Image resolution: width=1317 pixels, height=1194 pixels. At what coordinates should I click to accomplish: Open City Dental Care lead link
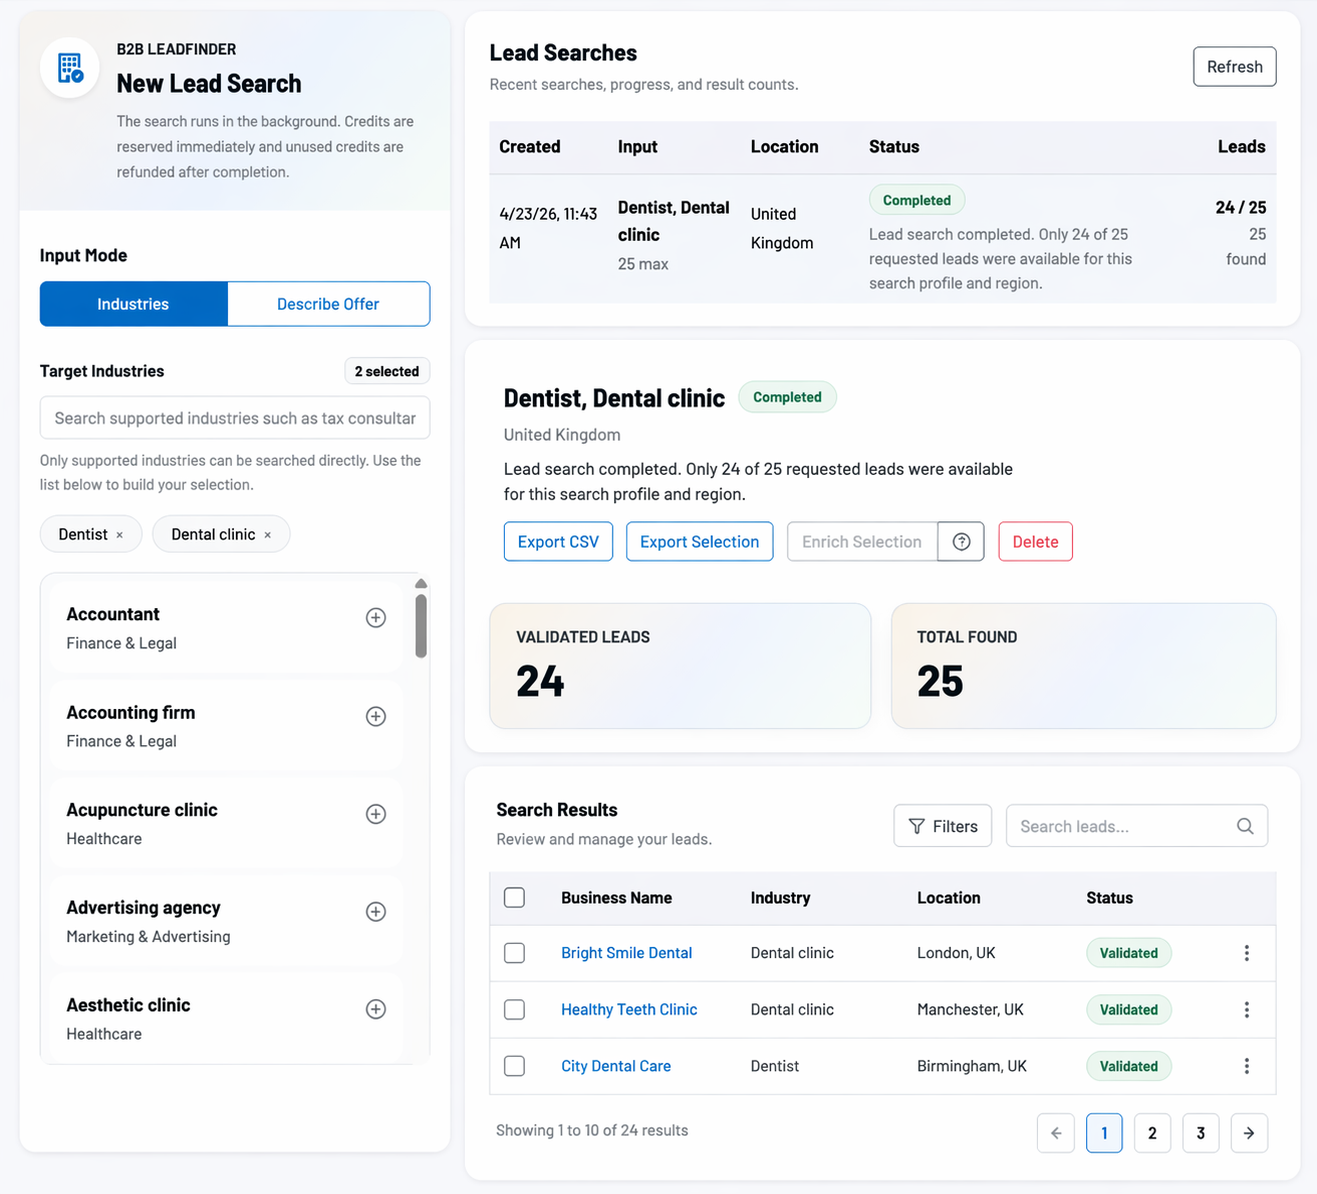click(616, 1066)
